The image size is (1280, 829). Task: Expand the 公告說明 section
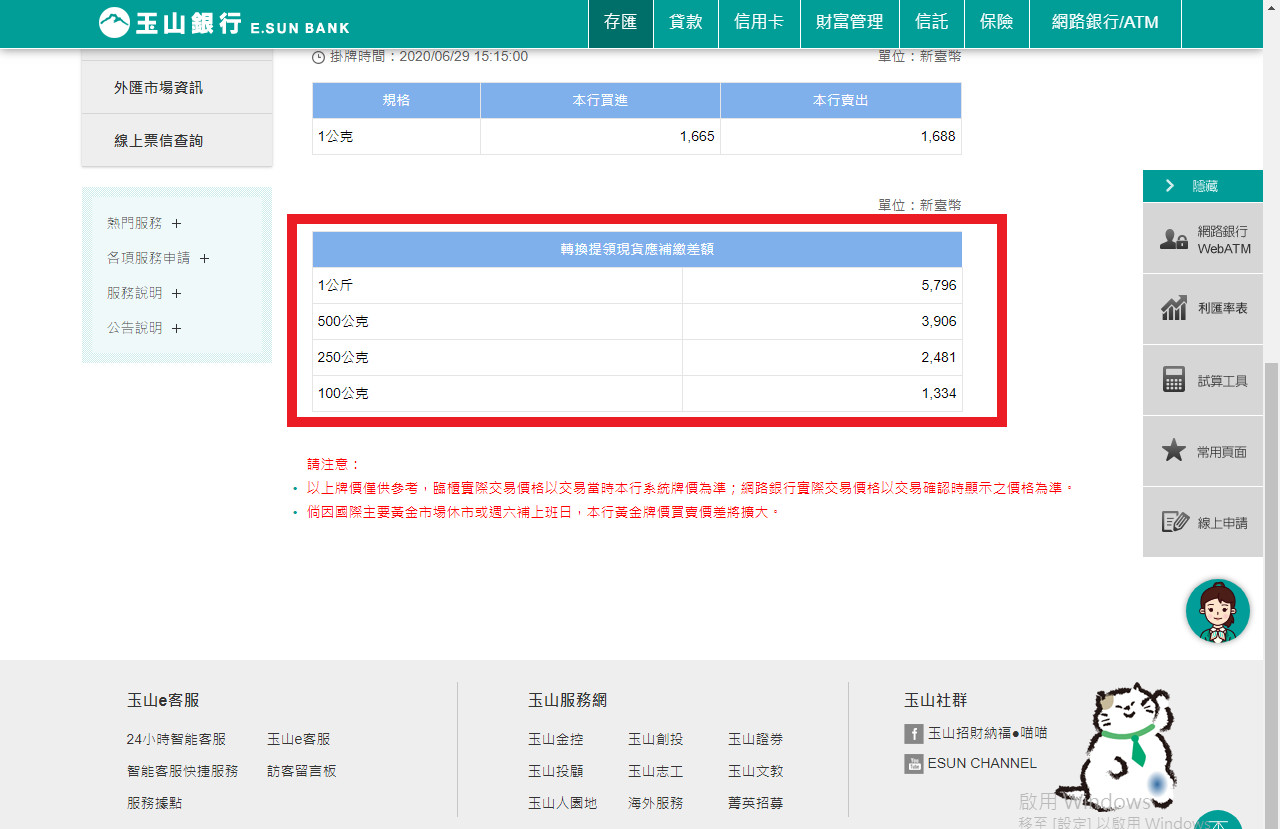pos(177,328)
